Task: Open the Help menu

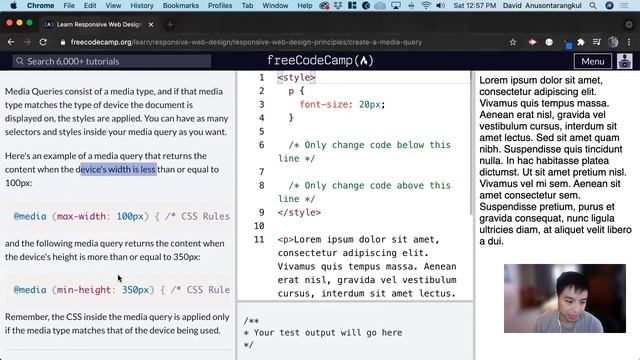Action: pyautogui.click(x=304, y=6)
